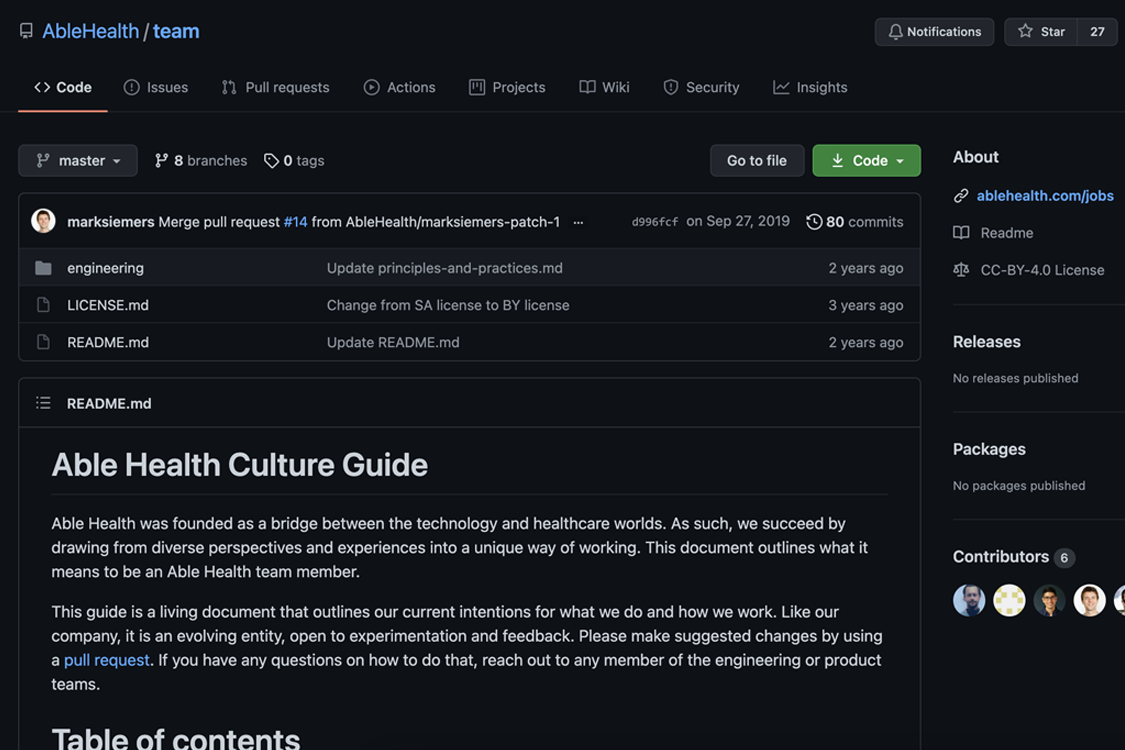Switch to the Issues tab
This screenshot has width=1125, height=750.
(x=155, y=87)
